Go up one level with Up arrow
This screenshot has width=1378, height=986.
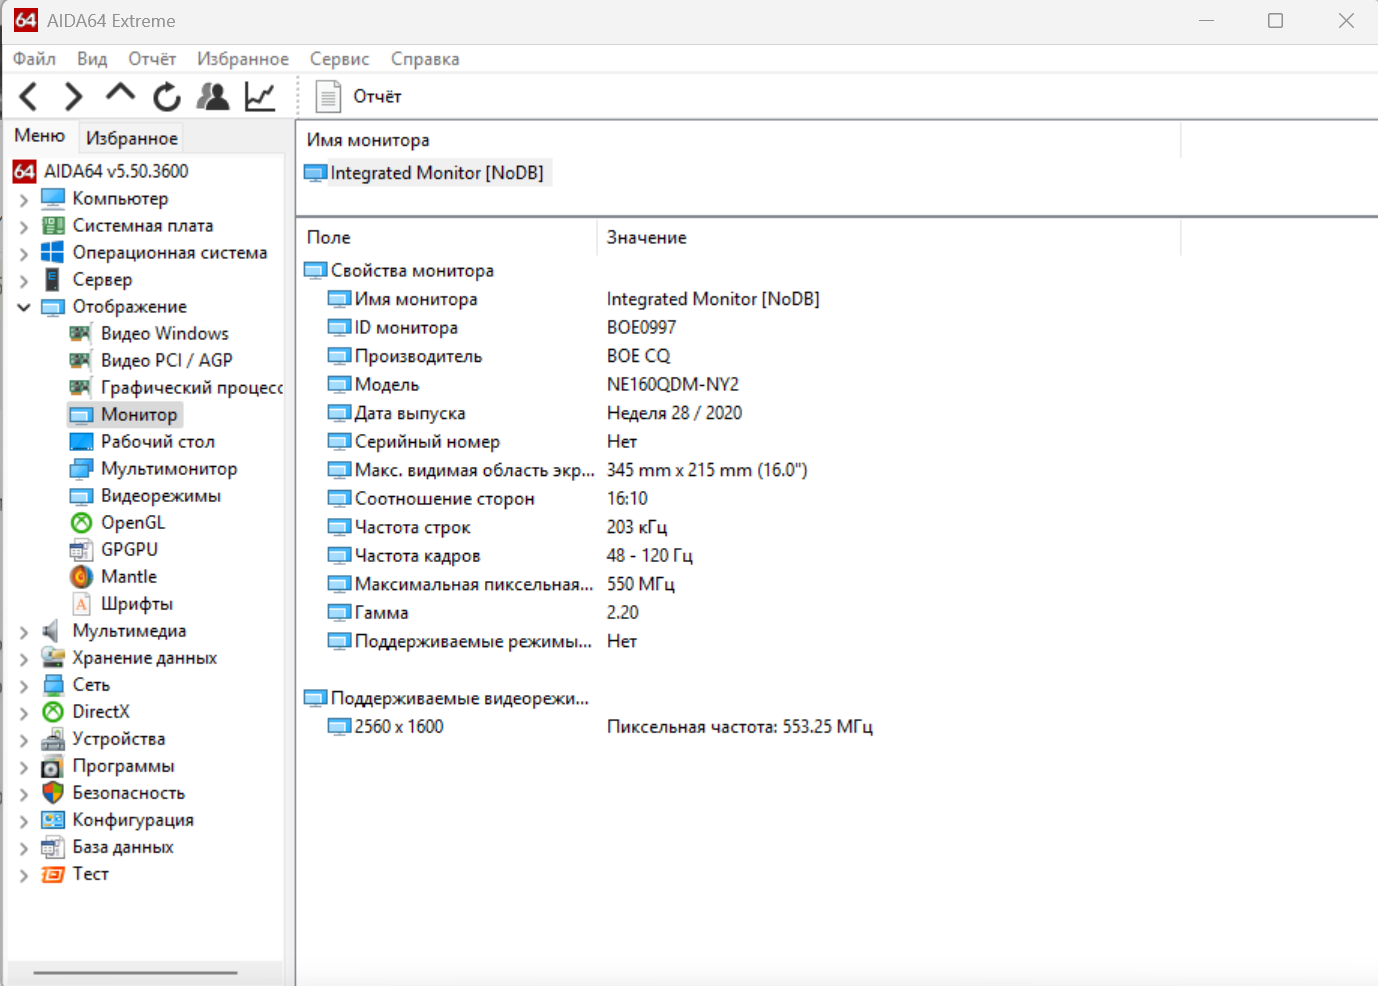120,95
